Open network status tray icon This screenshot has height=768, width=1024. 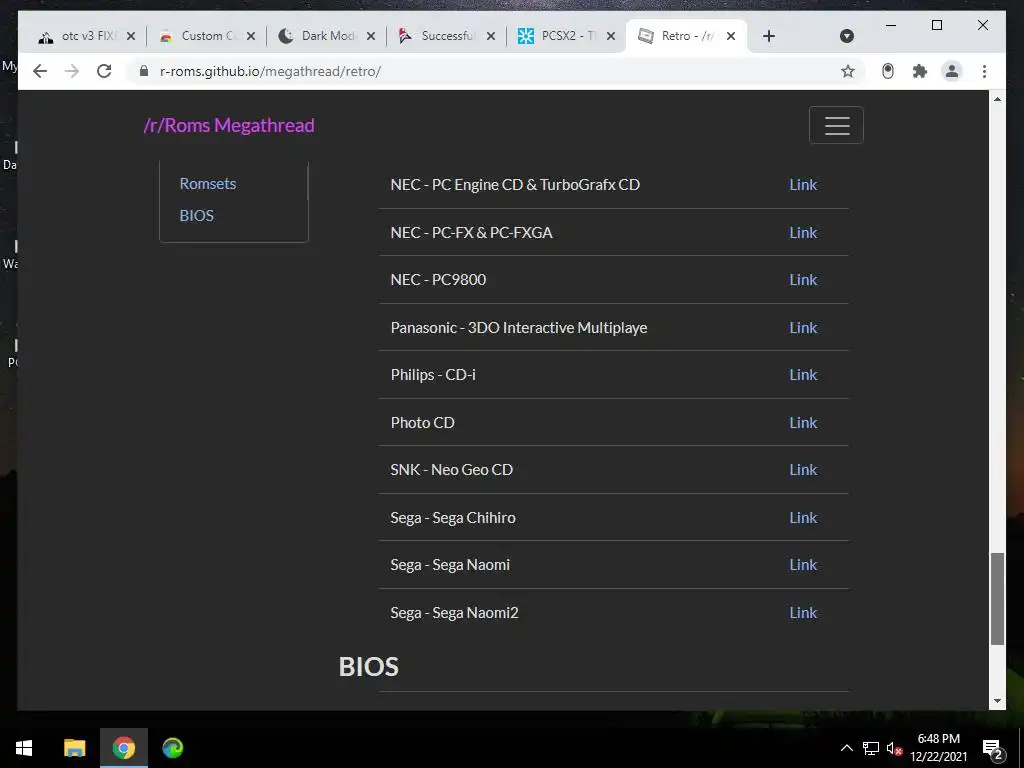pos(871,748)
